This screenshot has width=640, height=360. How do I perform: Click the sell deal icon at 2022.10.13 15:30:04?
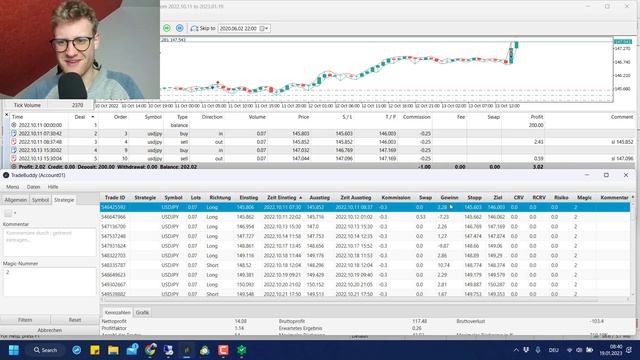point(13,158)
